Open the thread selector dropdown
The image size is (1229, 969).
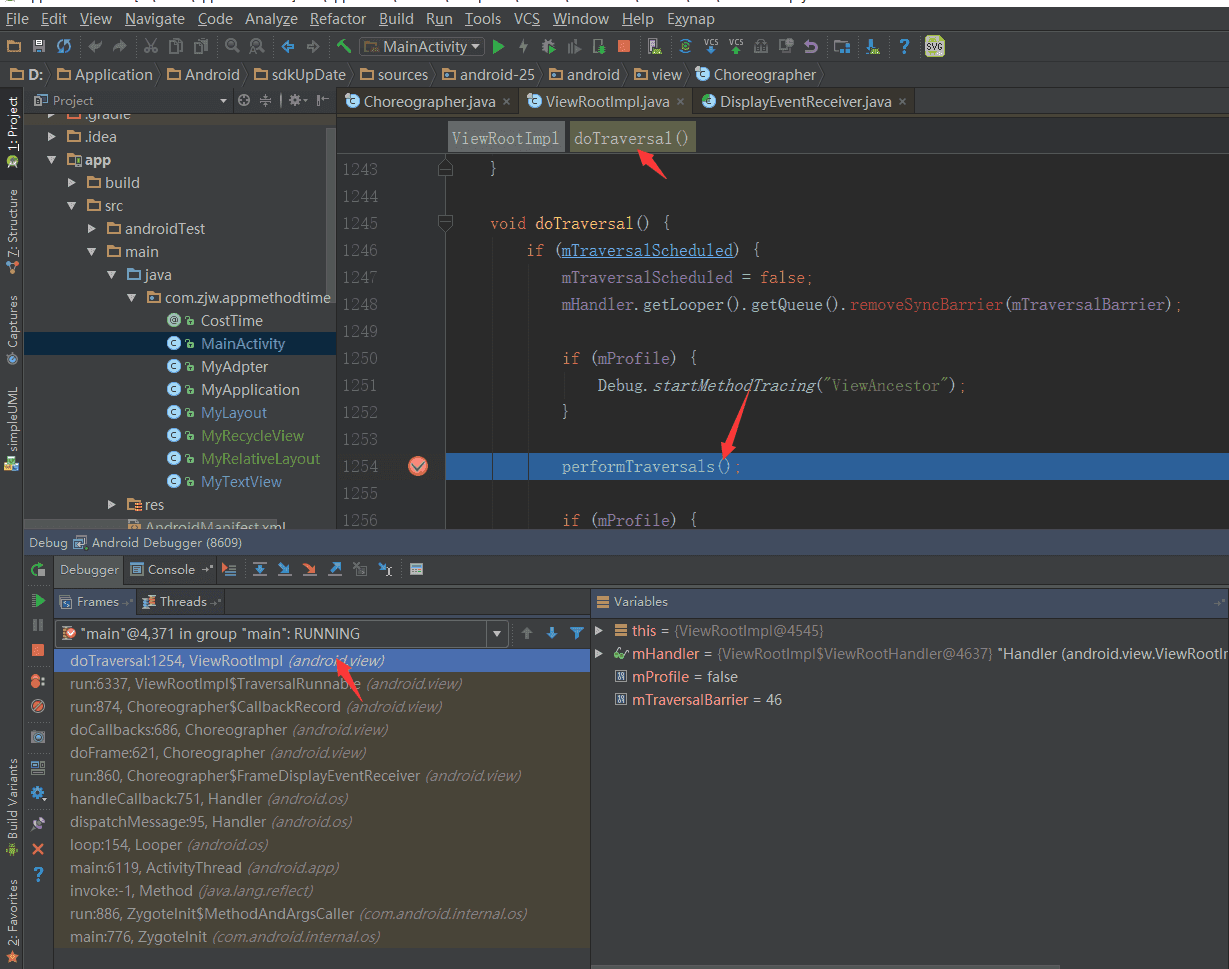pos(497,633)
